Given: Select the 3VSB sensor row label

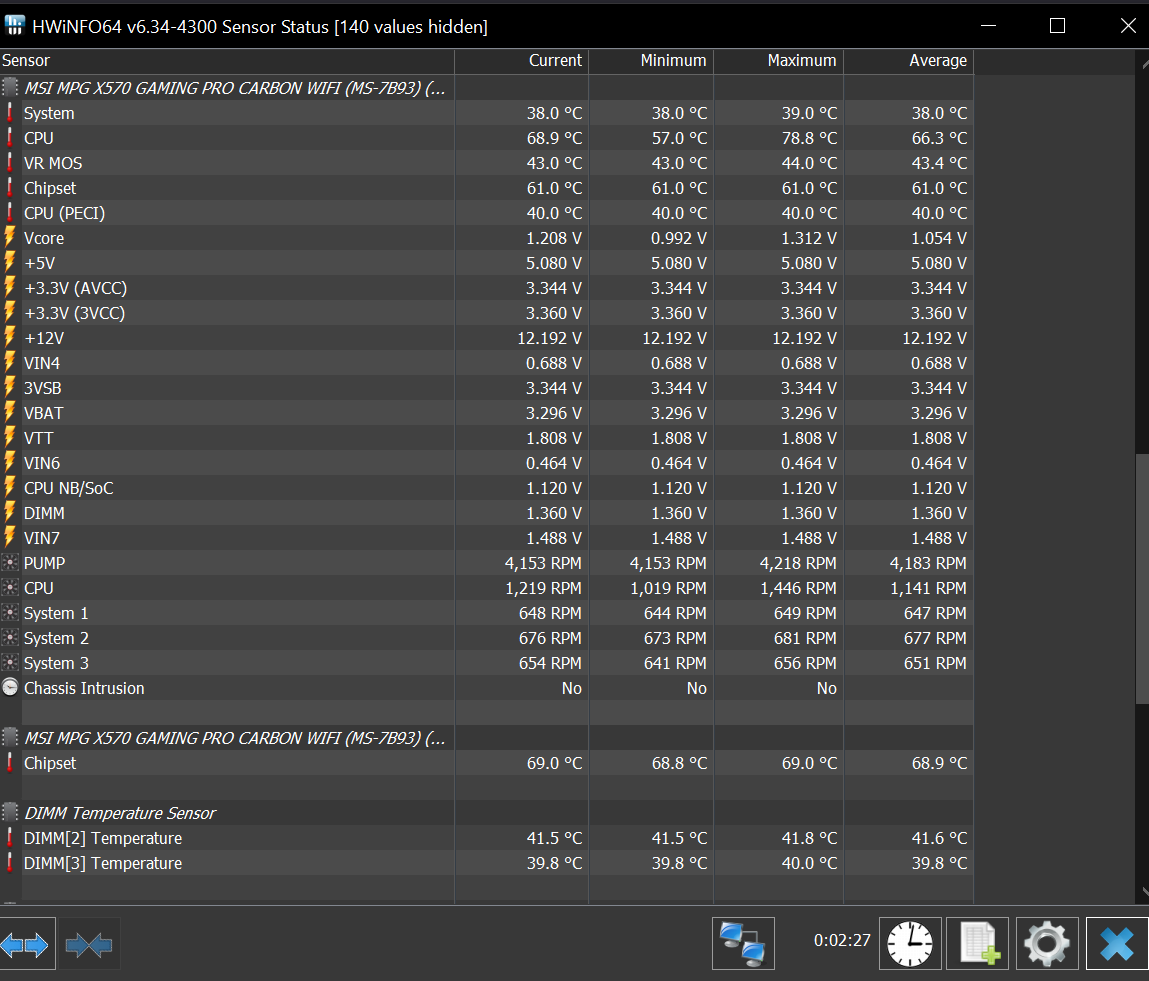Looking at the screenshot, I should (43, 388).
